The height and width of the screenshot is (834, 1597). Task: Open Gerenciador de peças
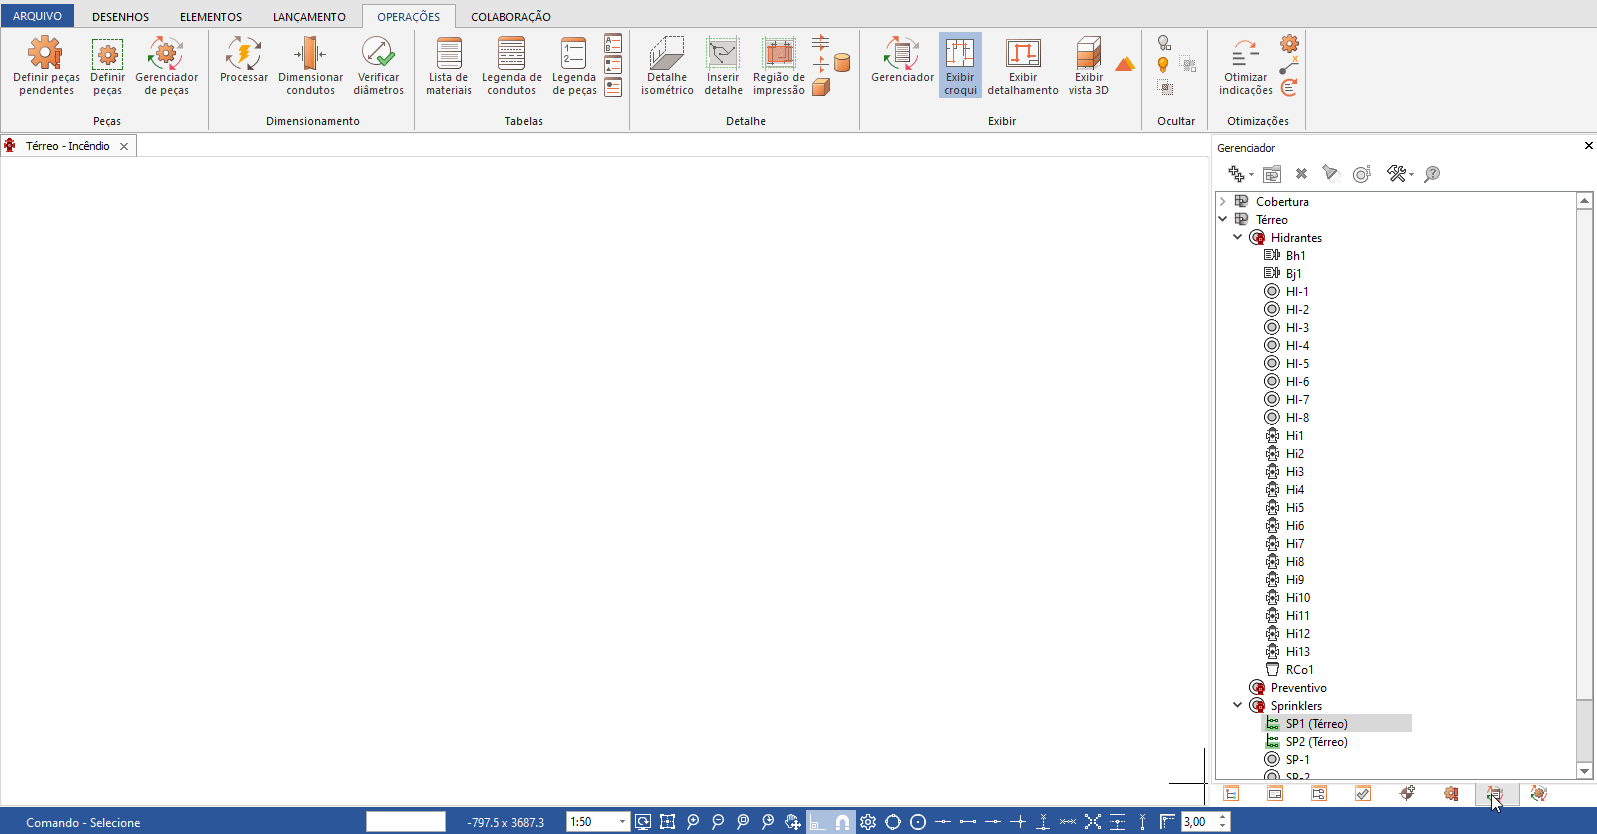[x=166, y=66]
